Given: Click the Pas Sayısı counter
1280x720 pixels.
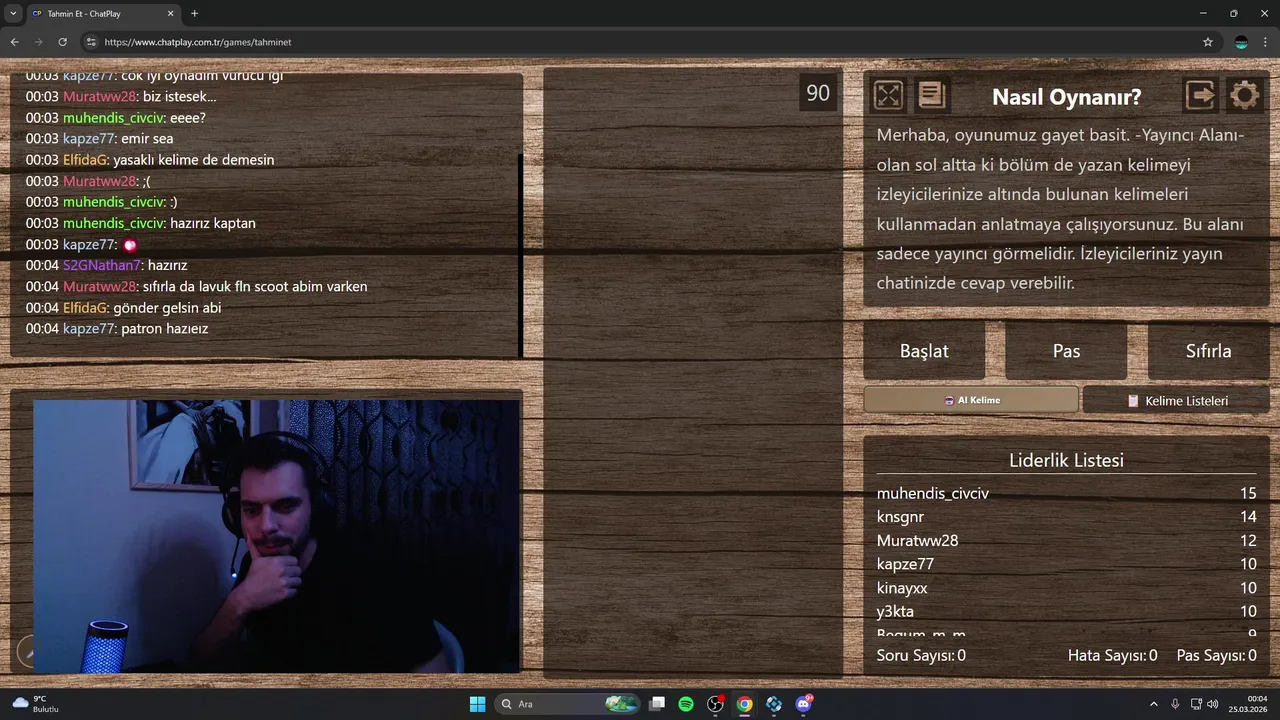Looking at the screenshot, I should coord(1216,656).
